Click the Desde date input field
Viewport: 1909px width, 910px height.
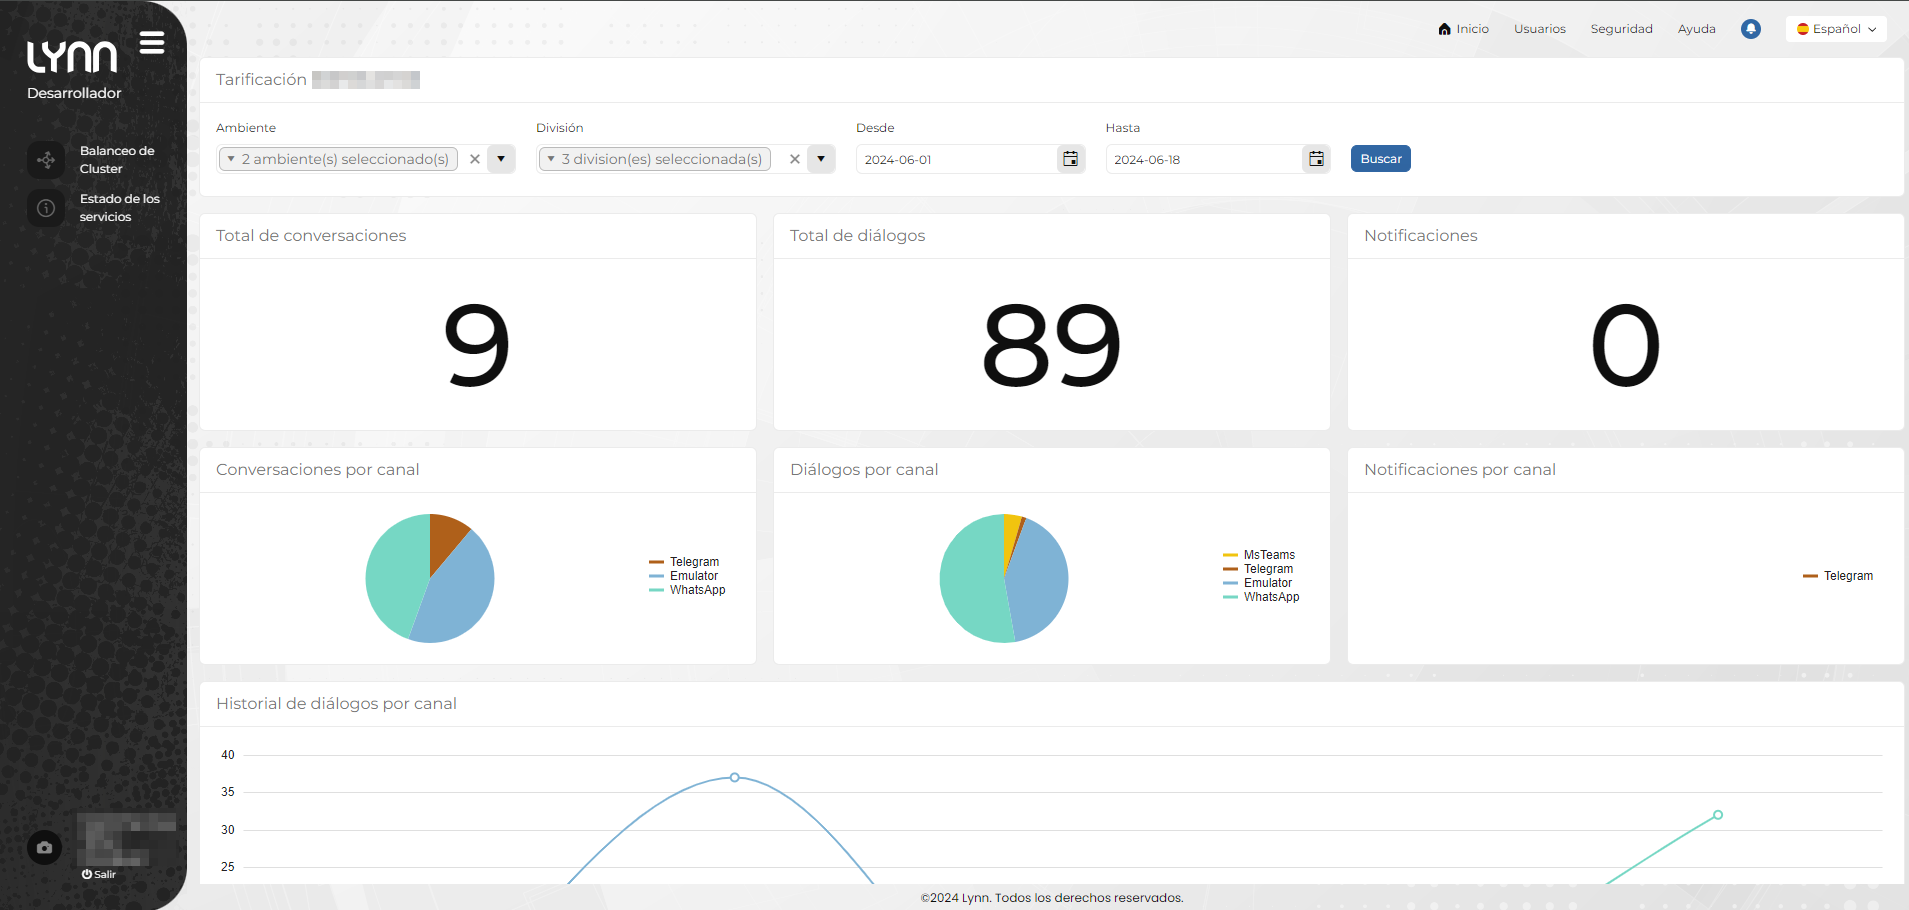[x=955, y=160]
